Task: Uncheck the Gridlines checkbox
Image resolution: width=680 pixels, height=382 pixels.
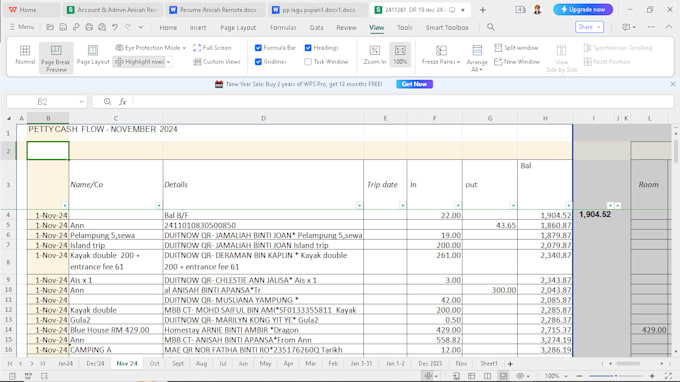Action: click(258, 62)
